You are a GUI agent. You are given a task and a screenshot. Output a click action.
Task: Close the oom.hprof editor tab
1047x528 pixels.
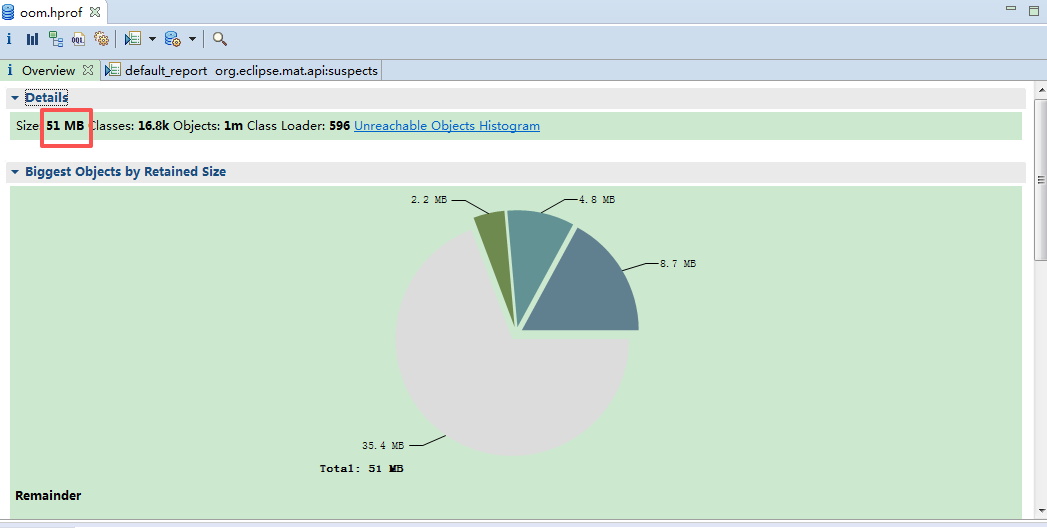[95, 12]
